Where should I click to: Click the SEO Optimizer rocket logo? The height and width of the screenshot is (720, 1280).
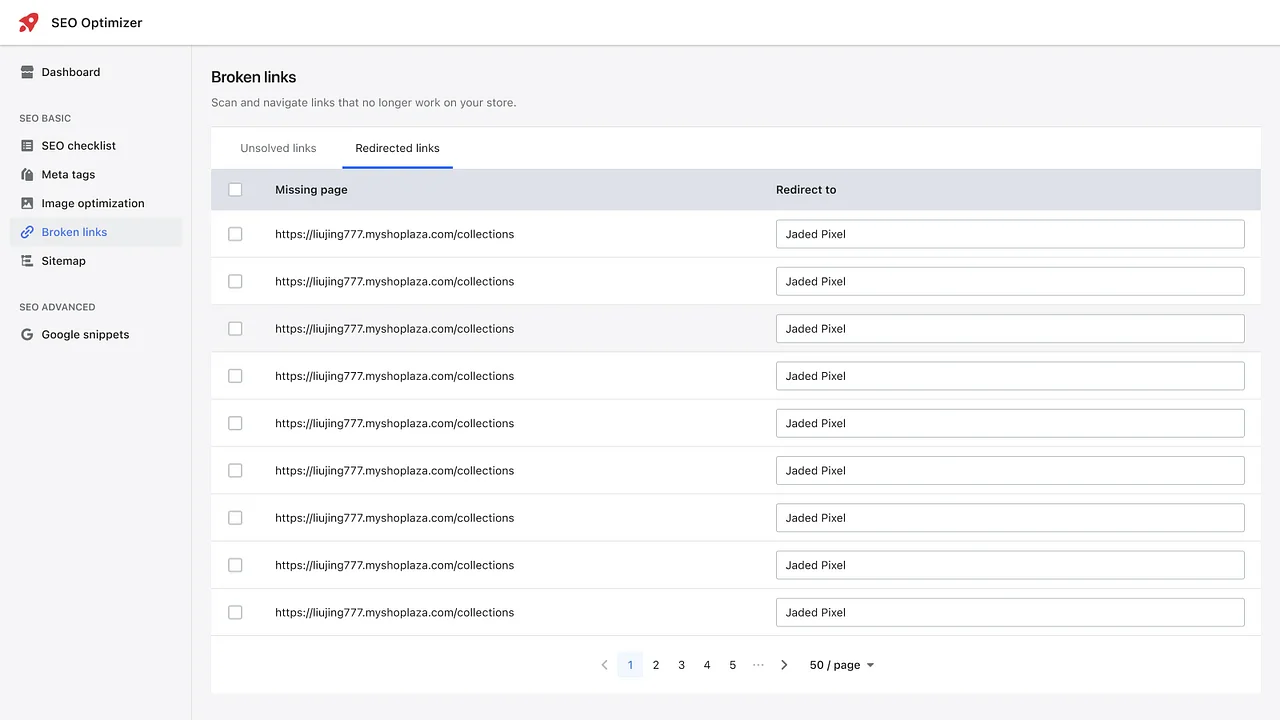click(27, 22)
